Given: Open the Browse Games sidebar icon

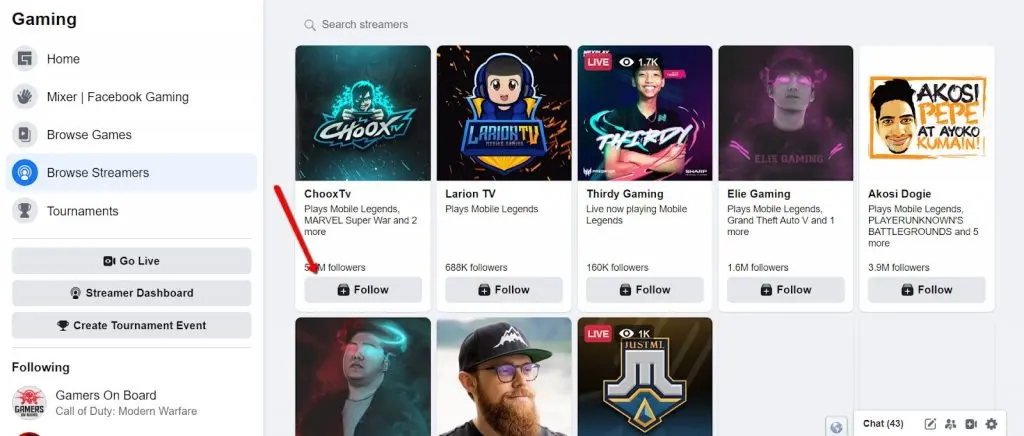Looking at the screenshot, I should (24, 135).
